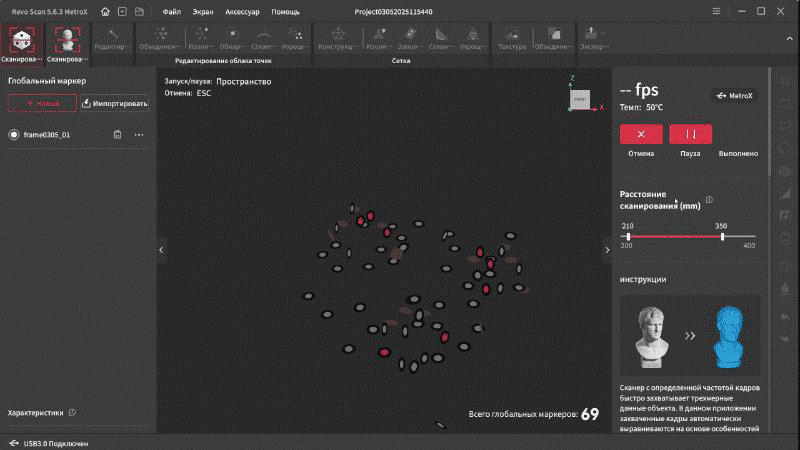The image size is (800, 450).
Task: Click the settings gear icon in title bar
Action: pos(716,12)
